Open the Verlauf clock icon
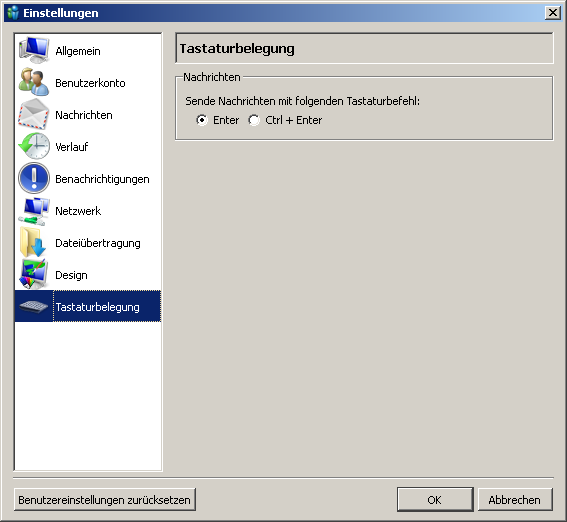 34,146
